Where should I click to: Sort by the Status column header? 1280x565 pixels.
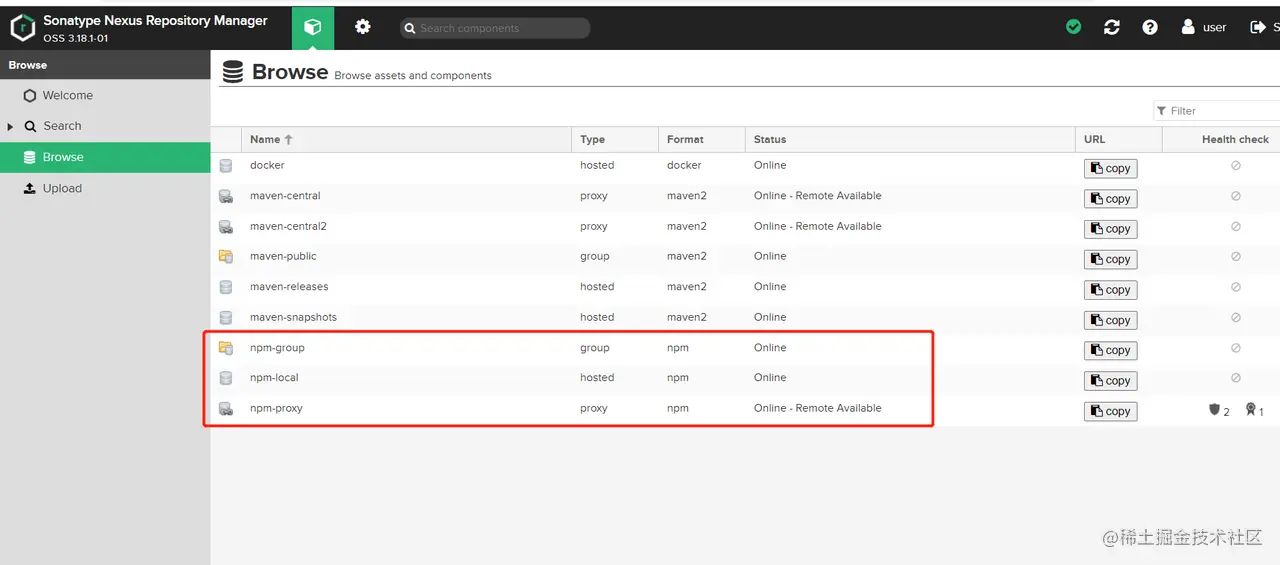point(910,140)
